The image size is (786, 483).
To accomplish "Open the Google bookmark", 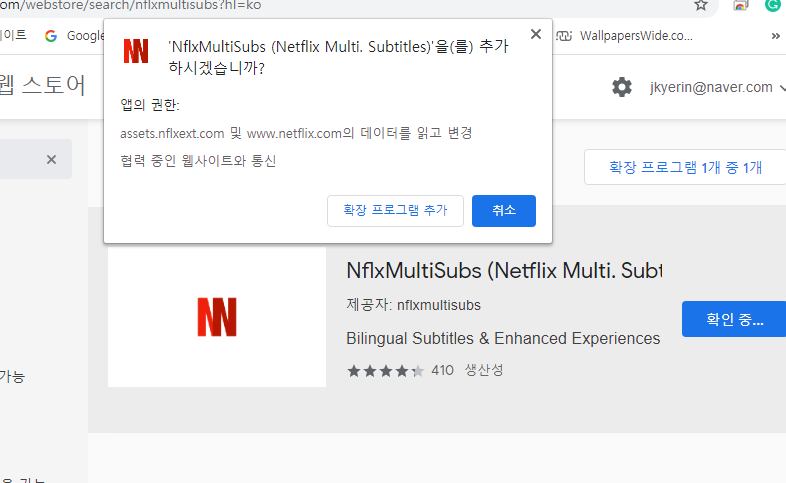I will point(74,36).
